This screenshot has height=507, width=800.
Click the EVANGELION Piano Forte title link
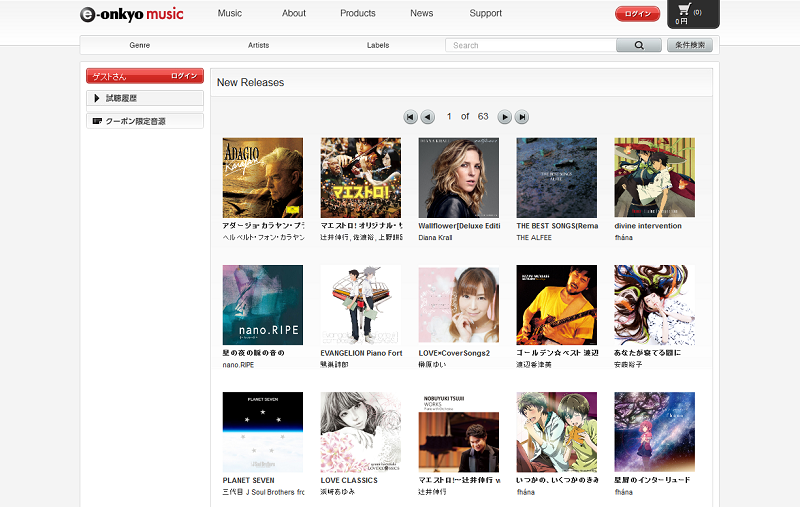click(x=361, y=353)
